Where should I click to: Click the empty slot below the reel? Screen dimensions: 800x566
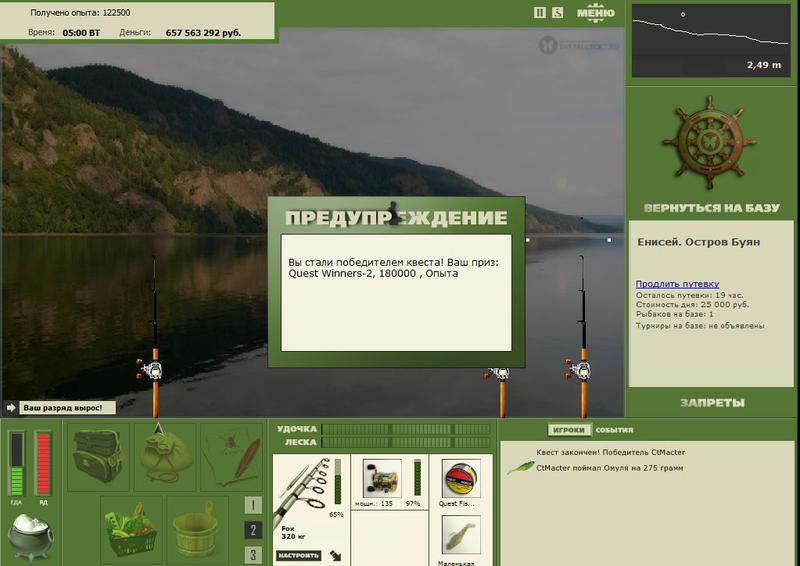tap(389, 538)
